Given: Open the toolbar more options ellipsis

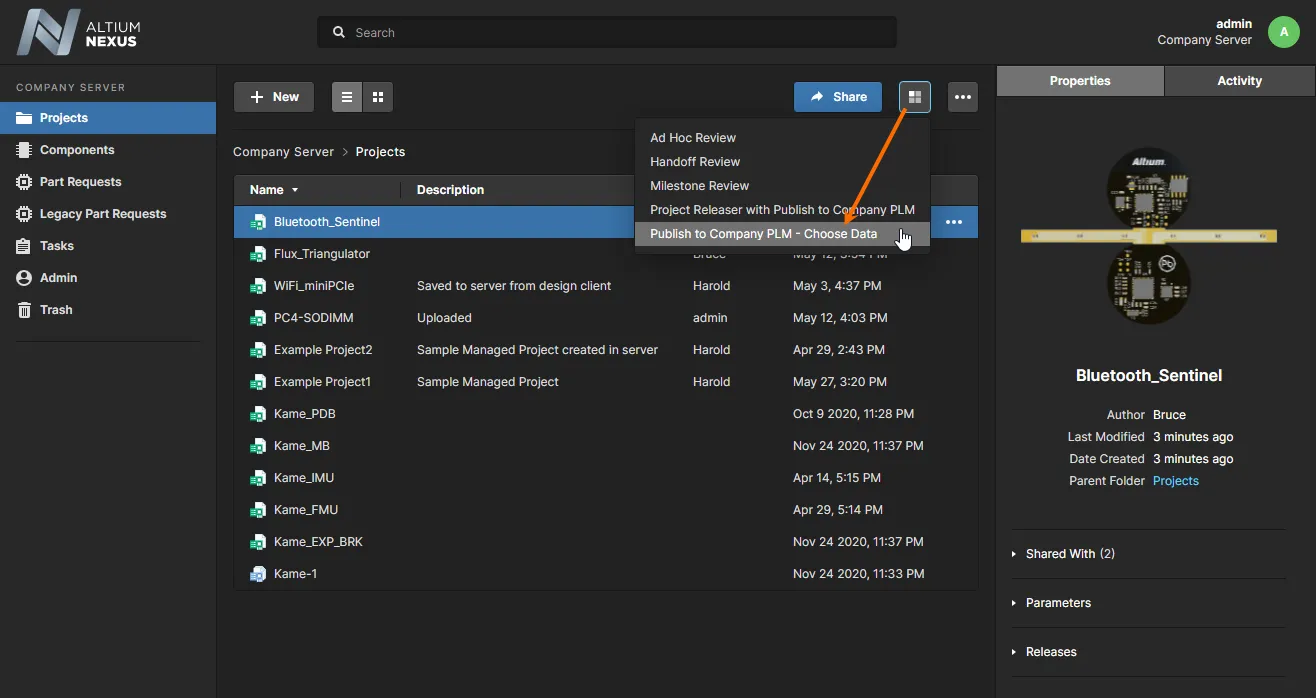Looking at the screenshot, I should pos(963,97).
